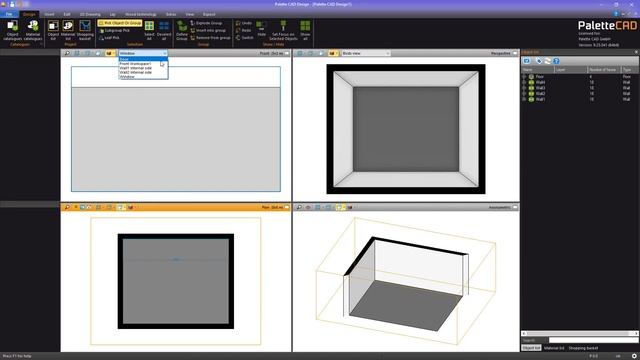
Task: Open the Object list
Action: [x=53, y=30]
